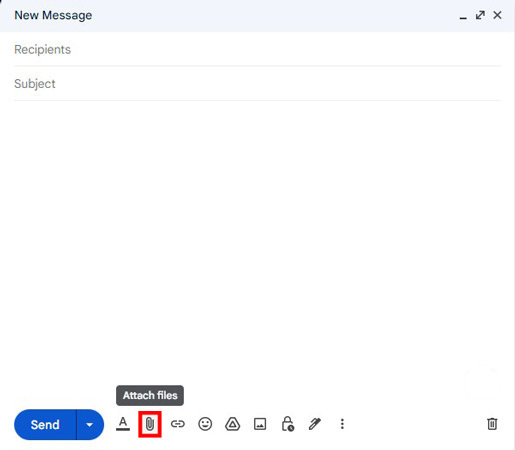
Task: Insert a photo into the email
Action: pyautogui.click(x=260, y=424)
